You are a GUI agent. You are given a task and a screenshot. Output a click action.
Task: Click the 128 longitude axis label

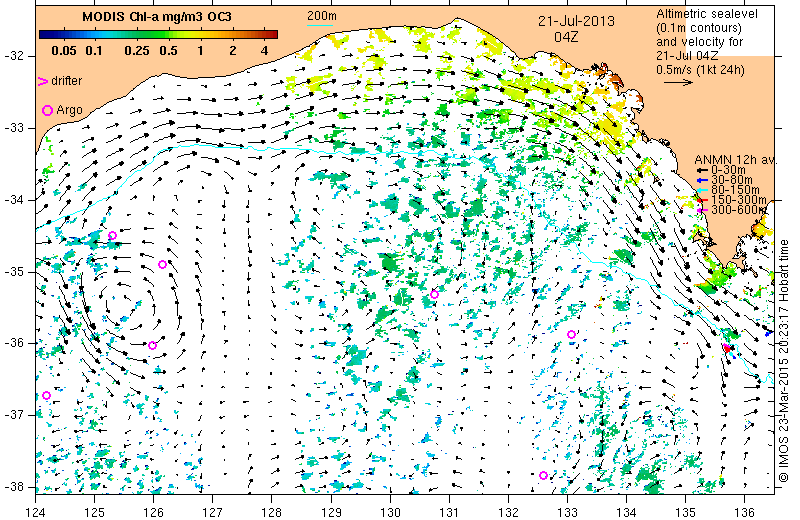point(272,511)
